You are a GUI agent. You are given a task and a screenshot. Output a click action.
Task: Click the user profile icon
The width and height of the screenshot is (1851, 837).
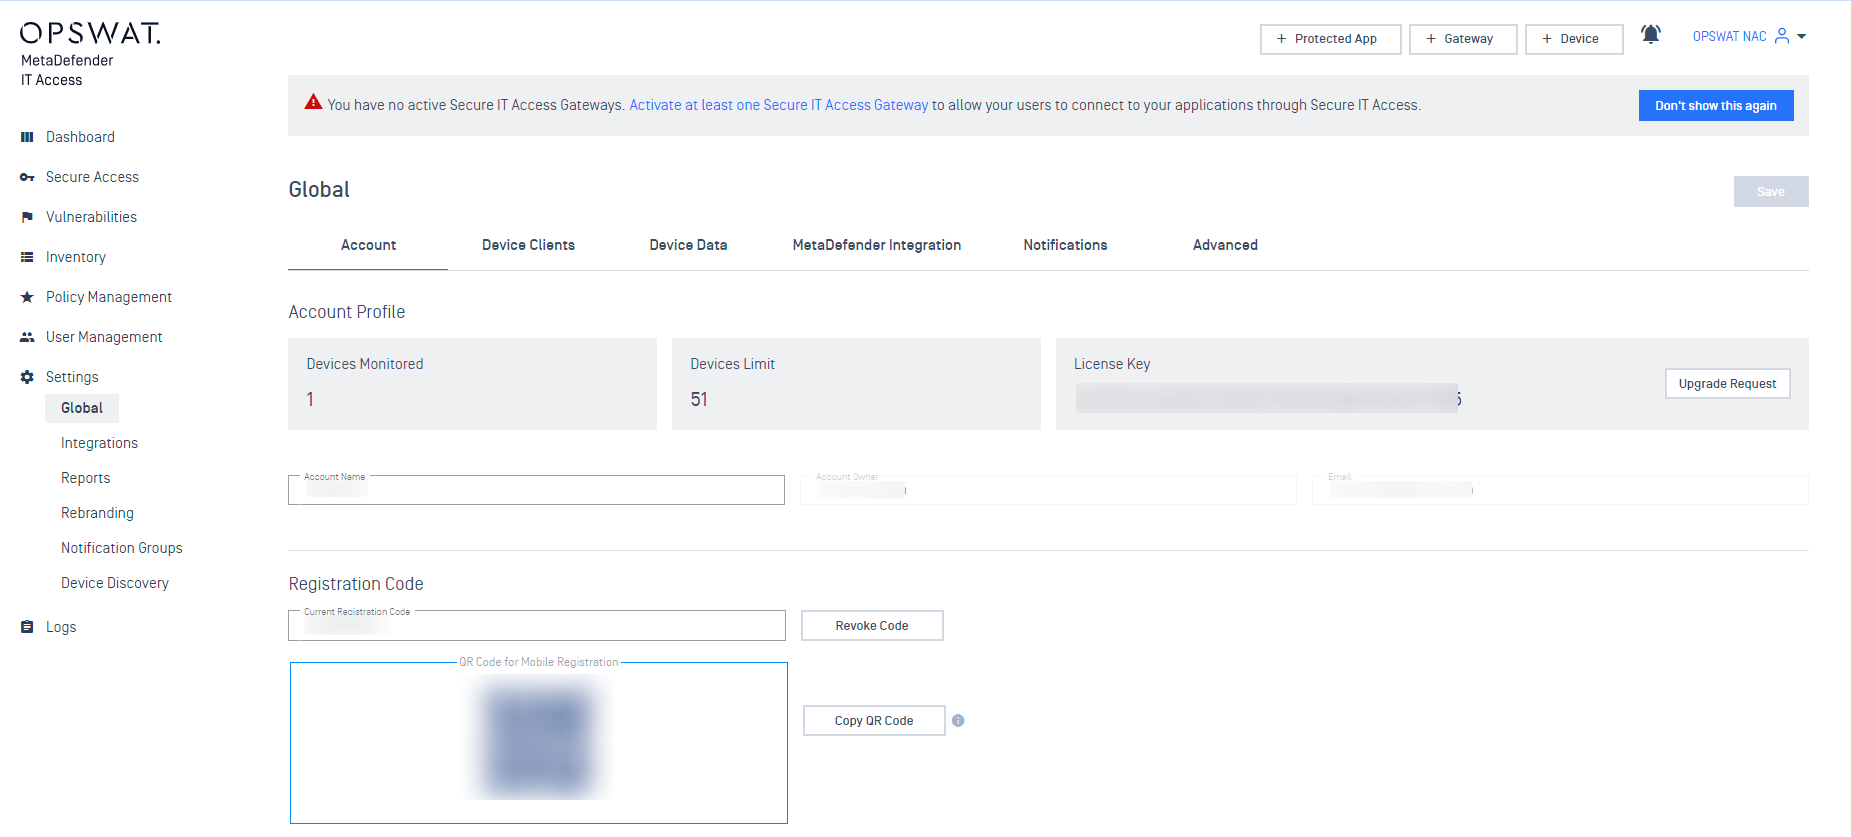click(x=1782, y=36)
